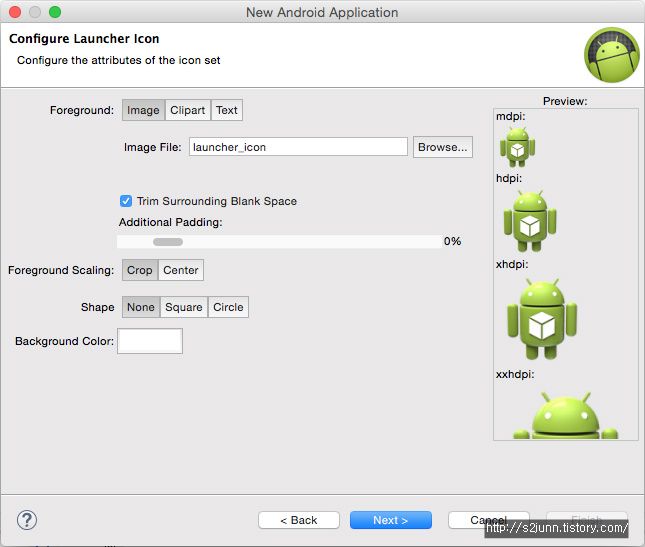Click the help question mark icon

click(27, 520)
